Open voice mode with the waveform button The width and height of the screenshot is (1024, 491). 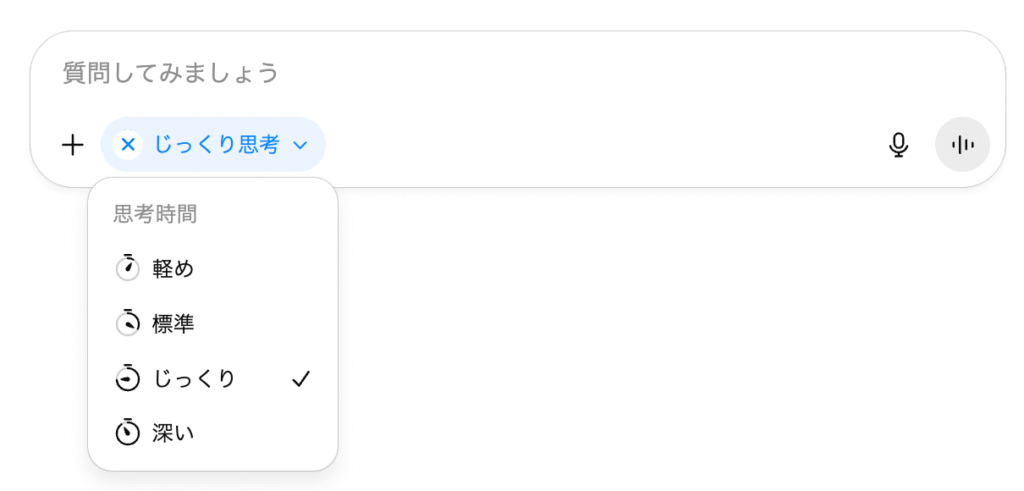click(x=962, y=145)
